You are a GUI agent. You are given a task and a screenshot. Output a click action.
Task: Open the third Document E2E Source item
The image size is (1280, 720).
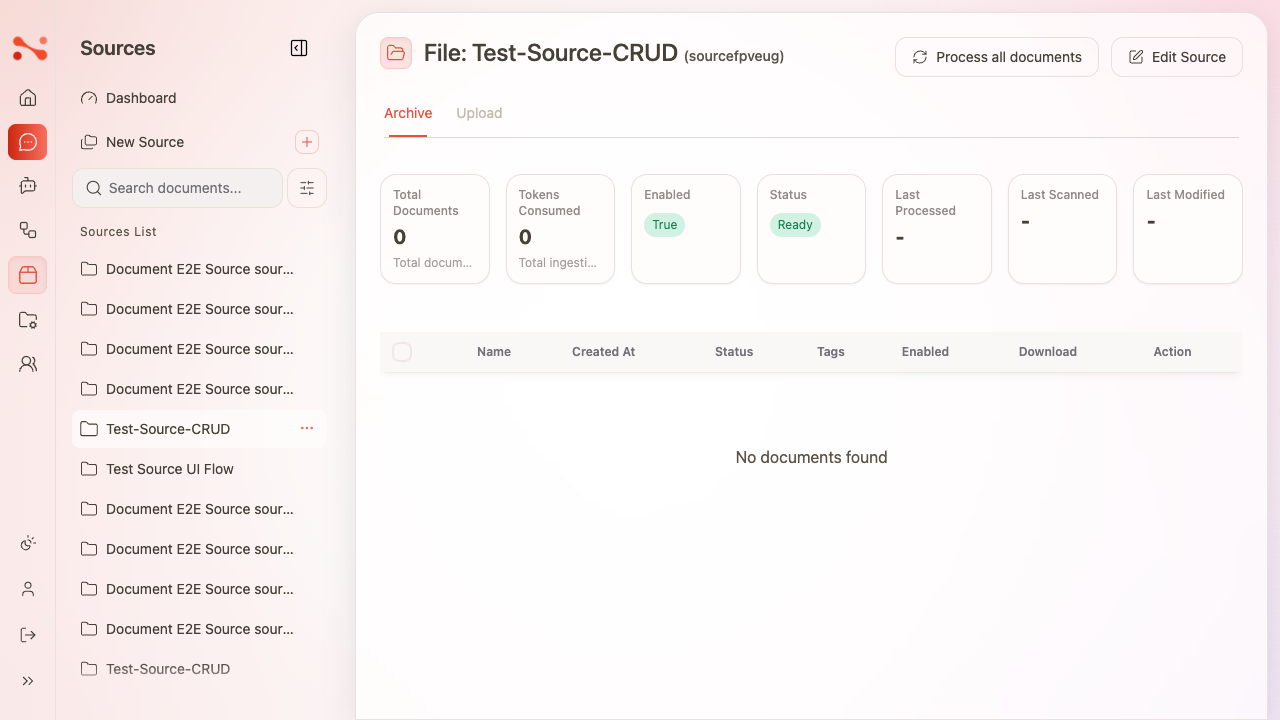(x=199, y=349)
